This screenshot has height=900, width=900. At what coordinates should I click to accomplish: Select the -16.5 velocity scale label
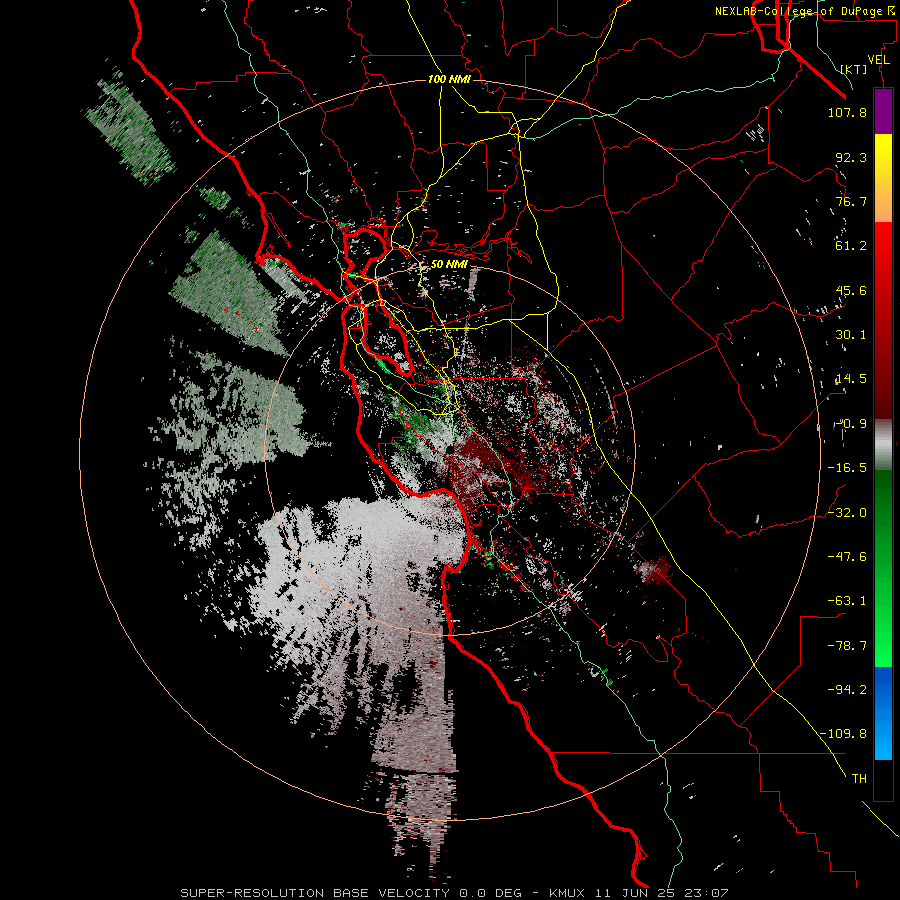point(847,468)
